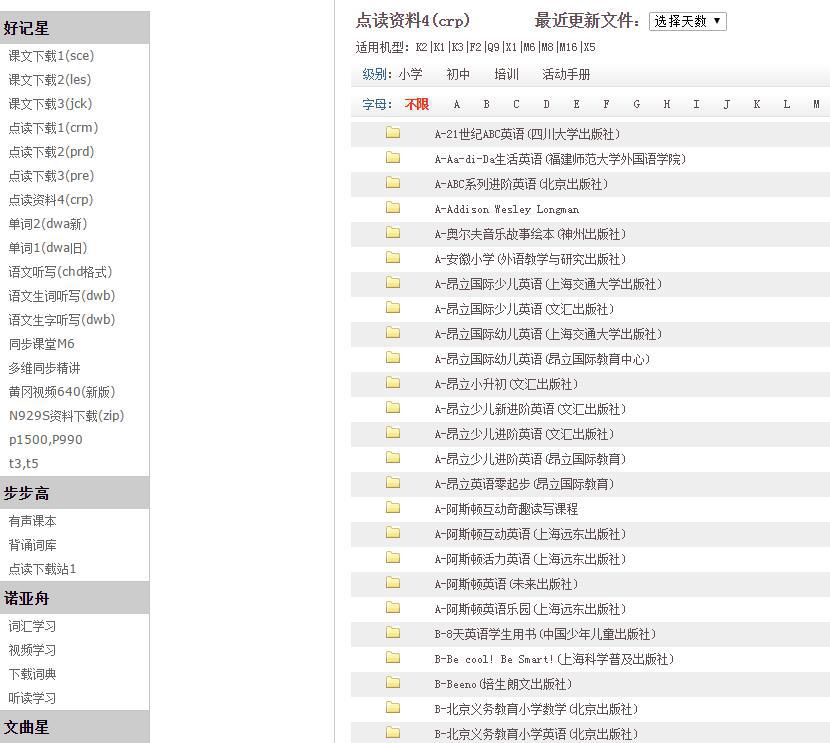Click folder icon for A-阿斯顿活力英语
Screen dimensions: 830x743
393,558
